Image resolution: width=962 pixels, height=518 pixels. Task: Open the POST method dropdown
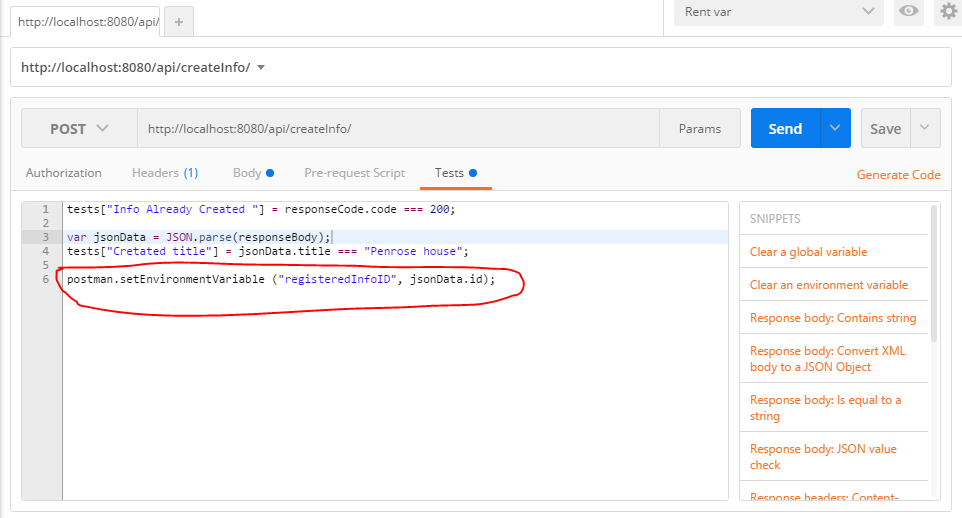(x=79, y=128)
